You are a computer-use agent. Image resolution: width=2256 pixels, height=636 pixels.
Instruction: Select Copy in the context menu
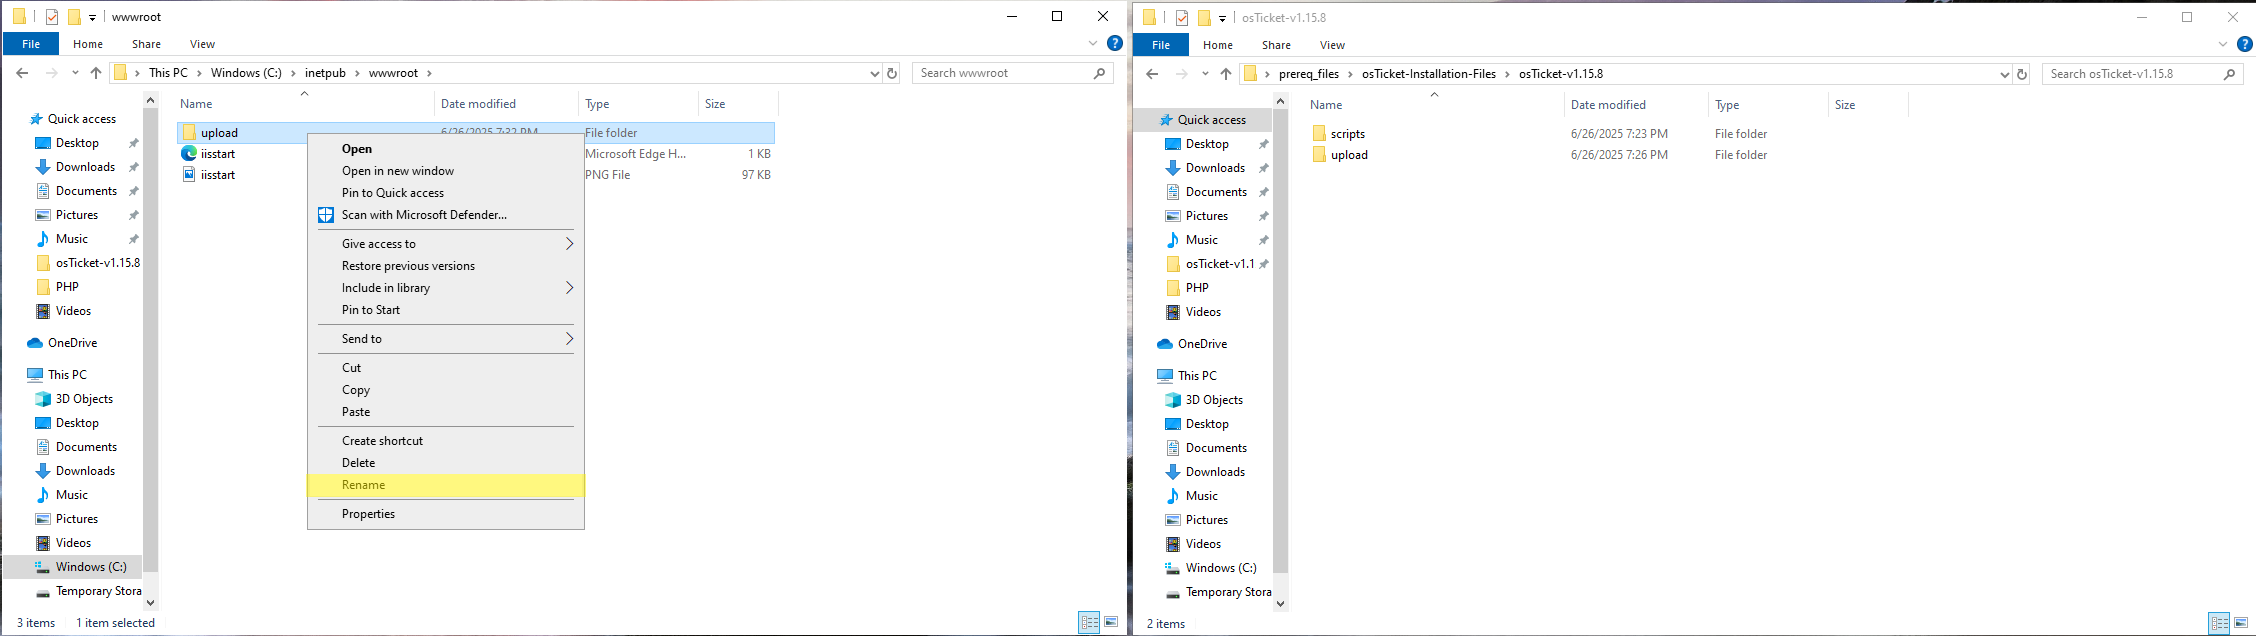[446, 390]
